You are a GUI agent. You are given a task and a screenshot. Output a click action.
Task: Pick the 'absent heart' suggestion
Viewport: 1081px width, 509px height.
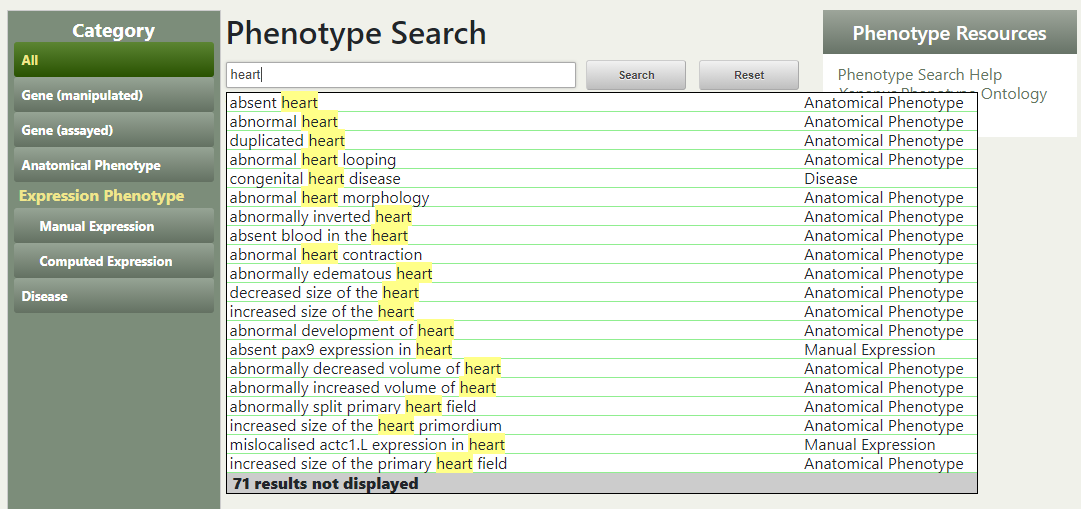(x=274, y=103)
